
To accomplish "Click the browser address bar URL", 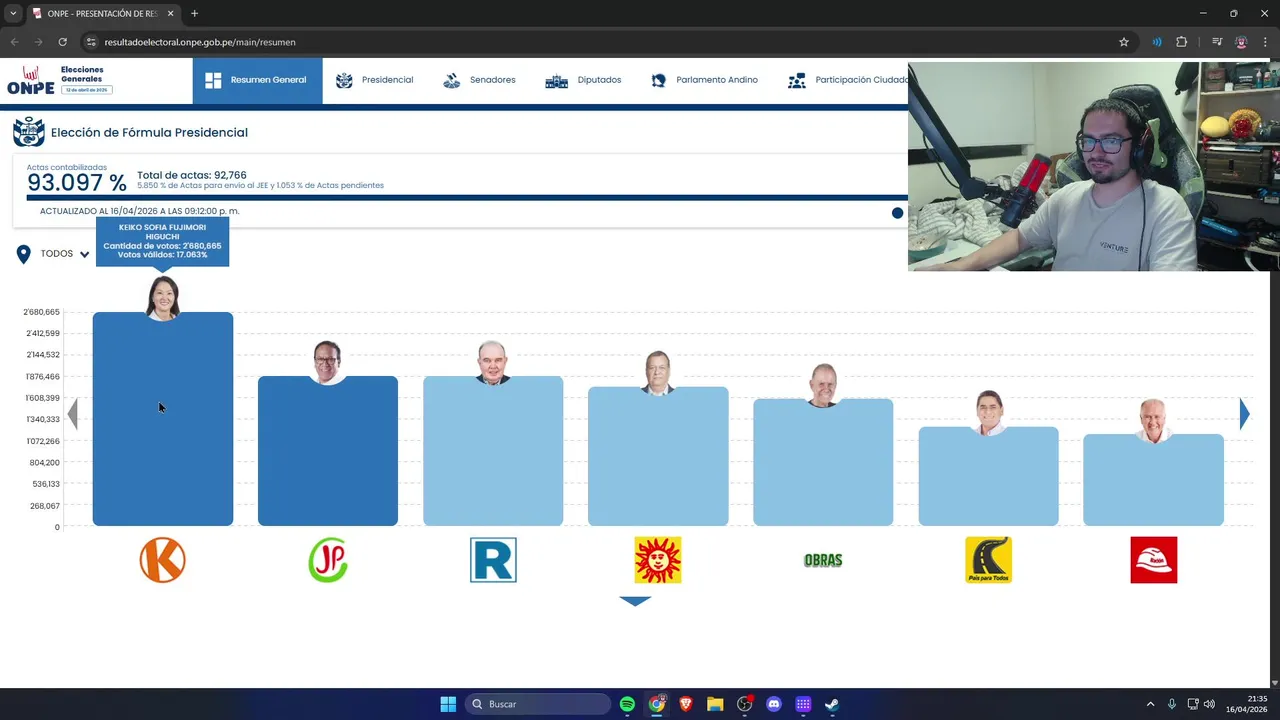I will pos(200,42).
